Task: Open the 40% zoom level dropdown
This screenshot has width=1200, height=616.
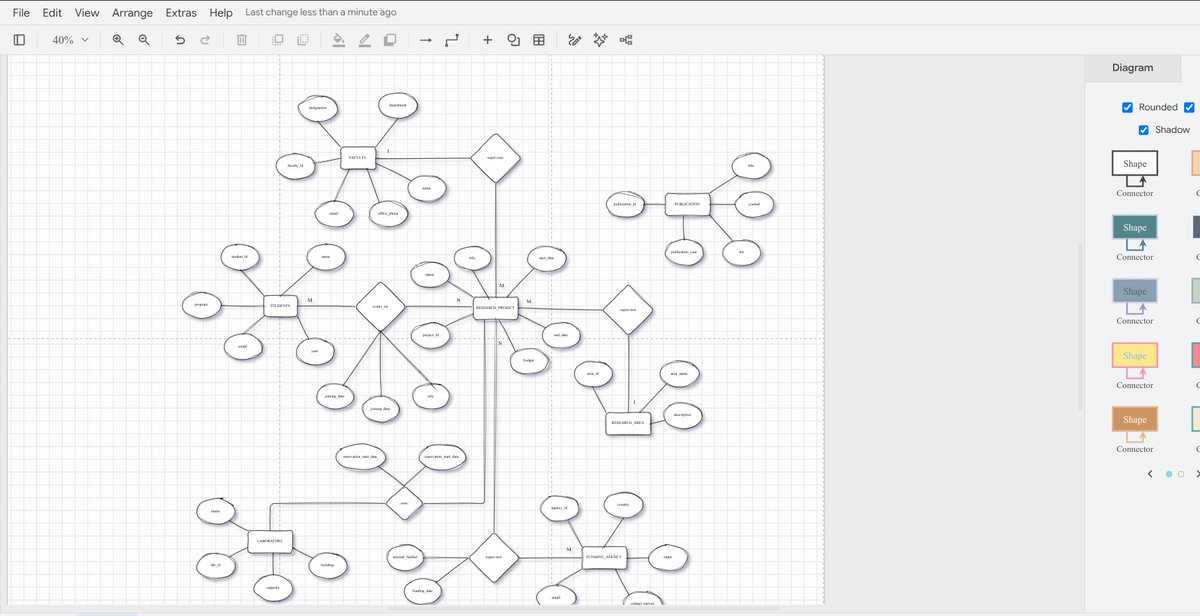Action: click(70, 40)
